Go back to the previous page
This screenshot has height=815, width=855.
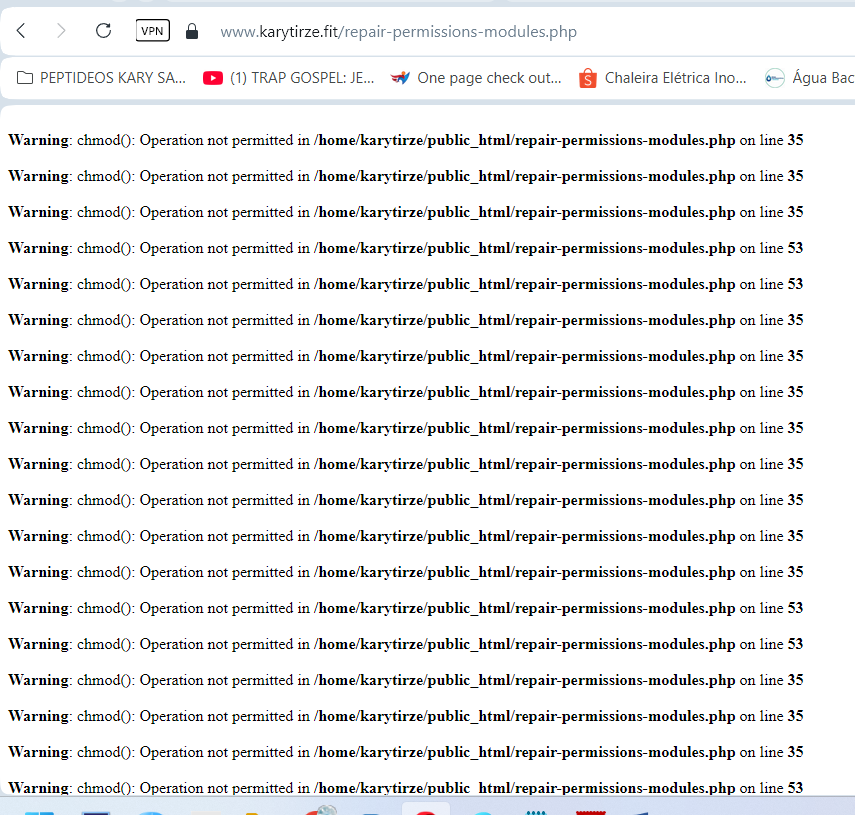click(21, 31)
